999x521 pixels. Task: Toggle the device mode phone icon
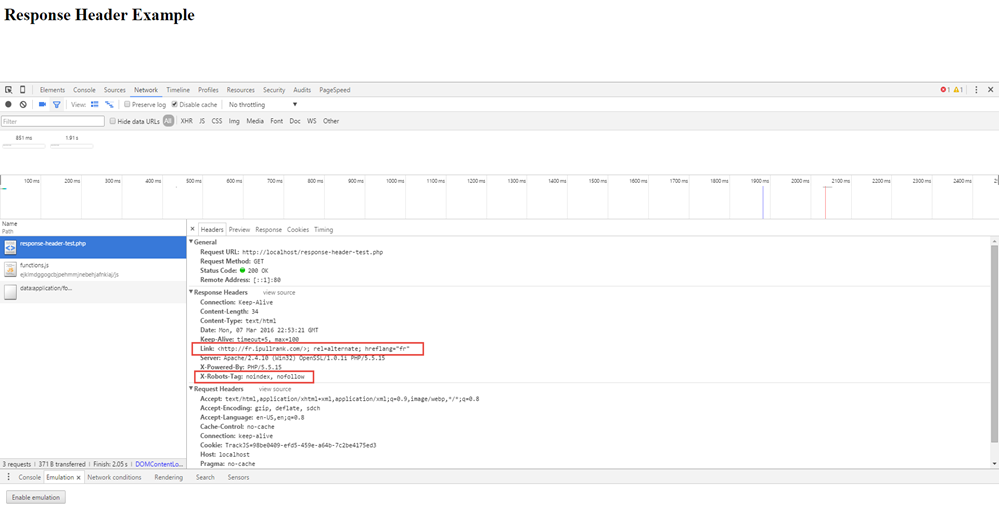click(x=23, y=90)
